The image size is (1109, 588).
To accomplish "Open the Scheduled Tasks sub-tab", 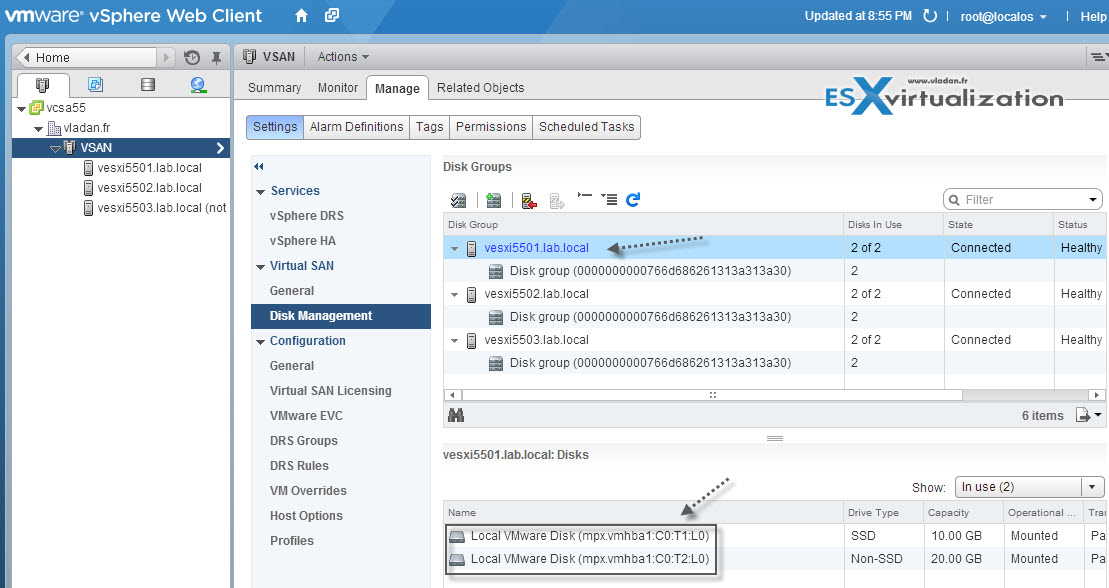I will coord(586,127).
